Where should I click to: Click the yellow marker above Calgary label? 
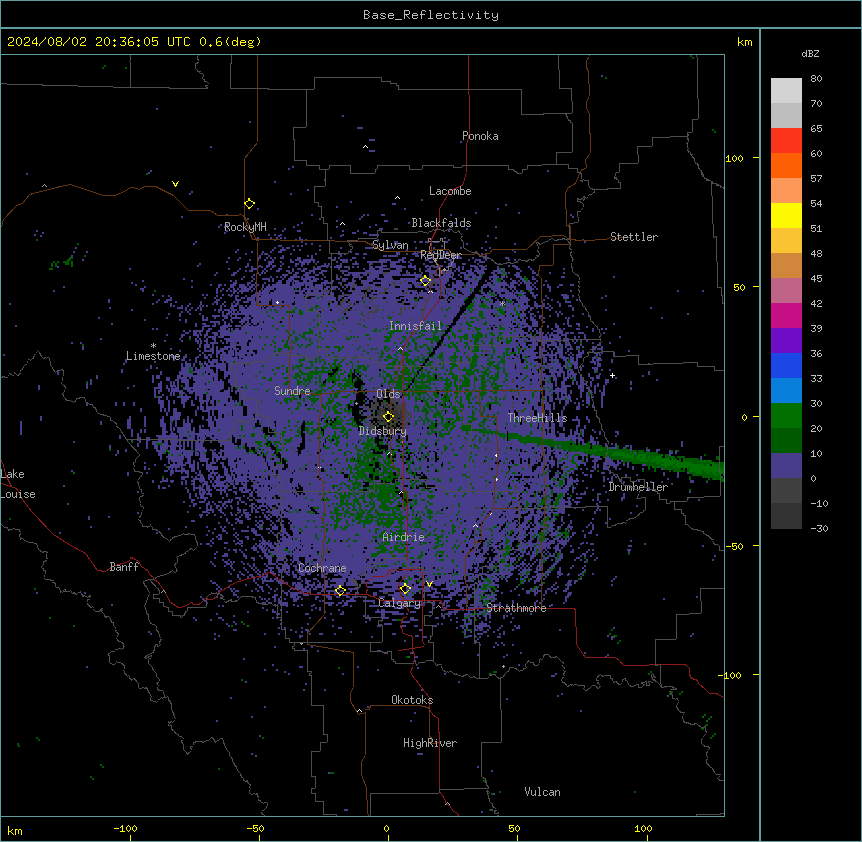tap(405, 589)
